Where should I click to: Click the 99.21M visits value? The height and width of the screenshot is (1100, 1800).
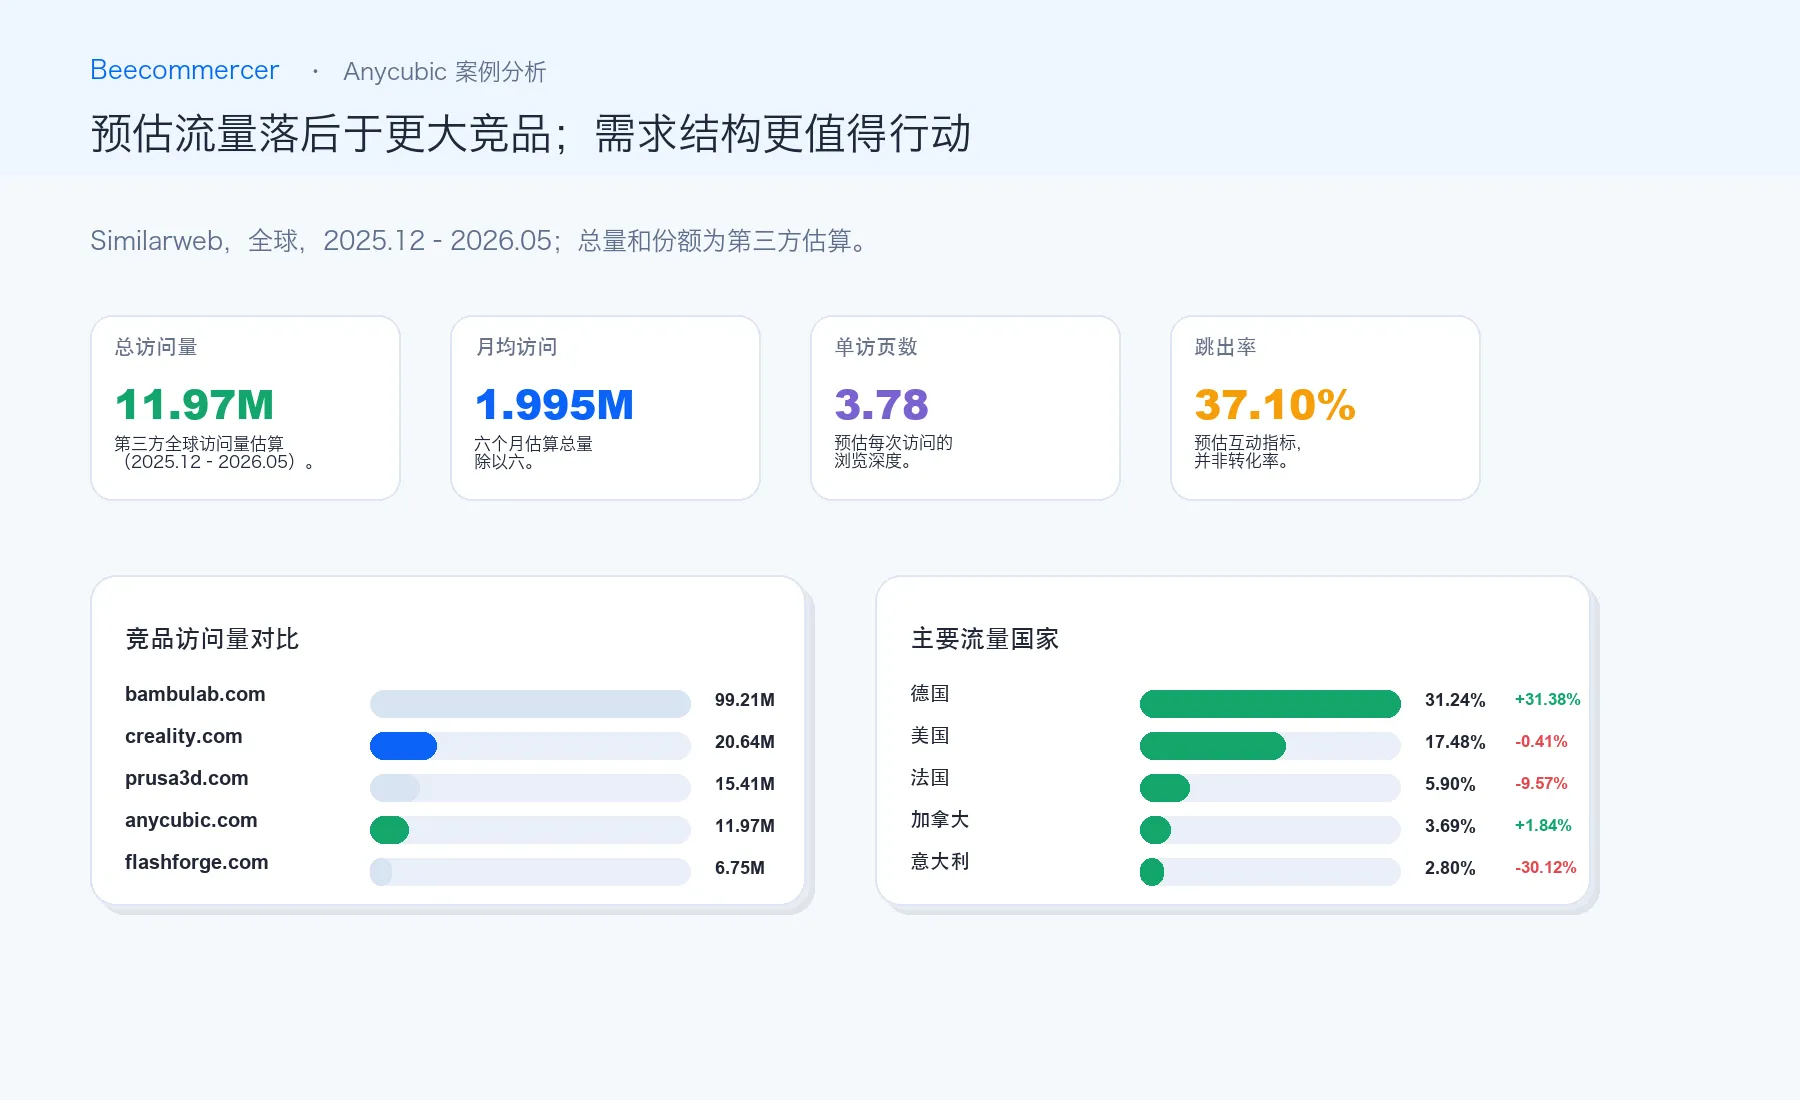click(x=745, y=700)
